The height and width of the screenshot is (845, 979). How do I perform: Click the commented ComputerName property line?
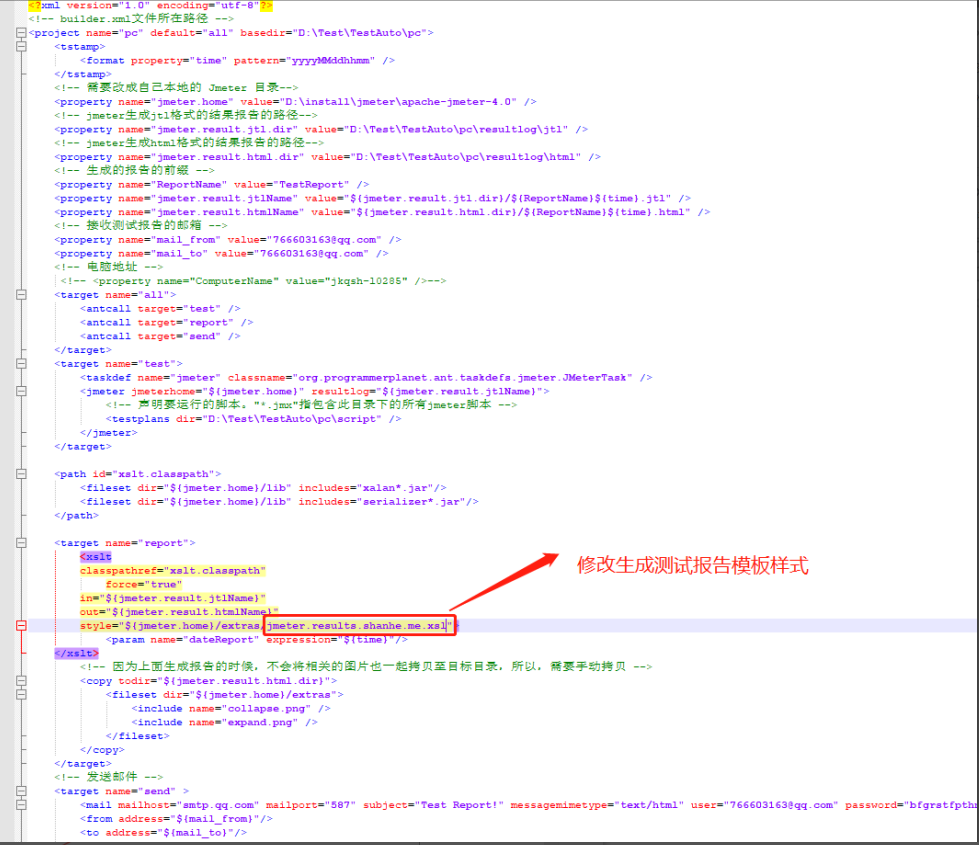[x=253, y=281]
